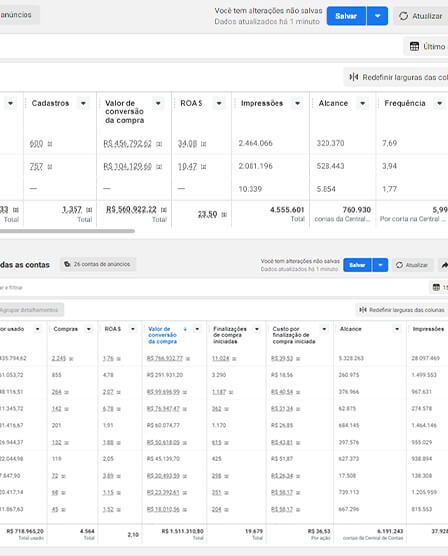Viewport: 448px width, 556px height.
Task: Click the icon next to R$ 456.792,62 value
Action: point(159,144)
